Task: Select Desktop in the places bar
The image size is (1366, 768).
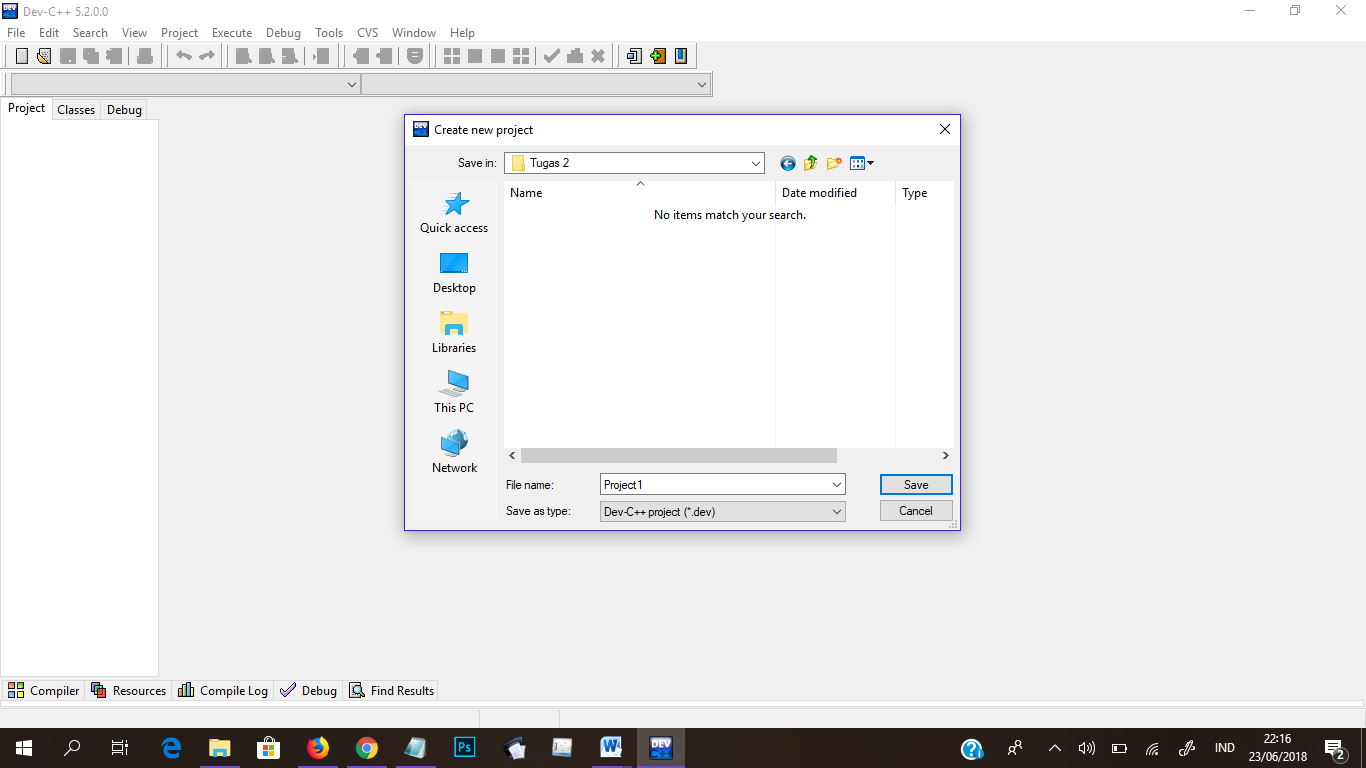Action: coord(454,273)
